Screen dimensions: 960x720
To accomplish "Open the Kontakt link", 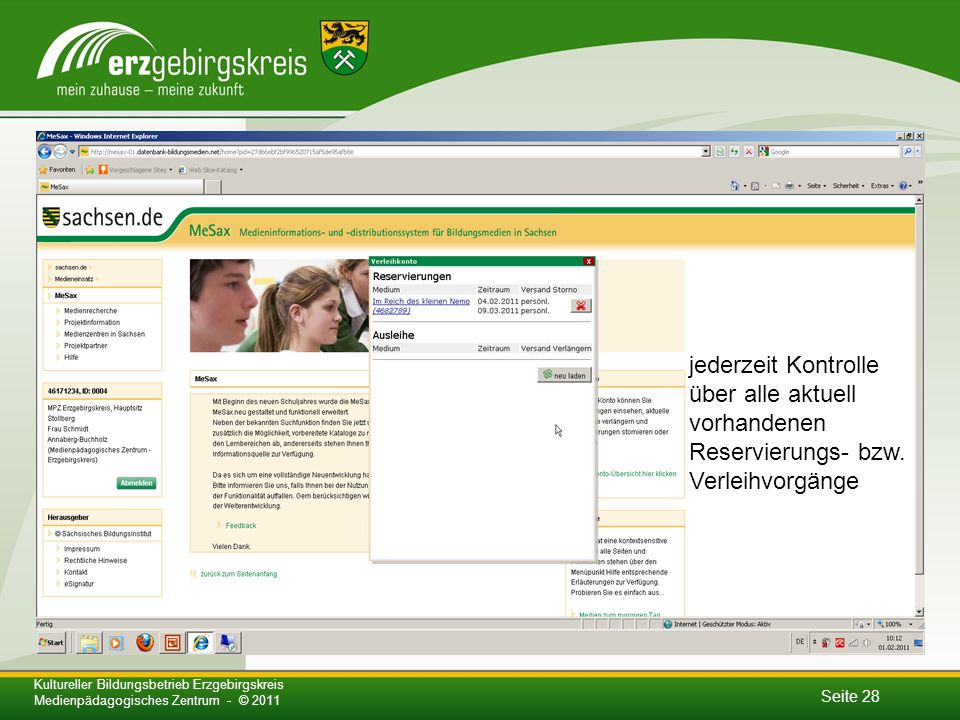I will 75,572.
